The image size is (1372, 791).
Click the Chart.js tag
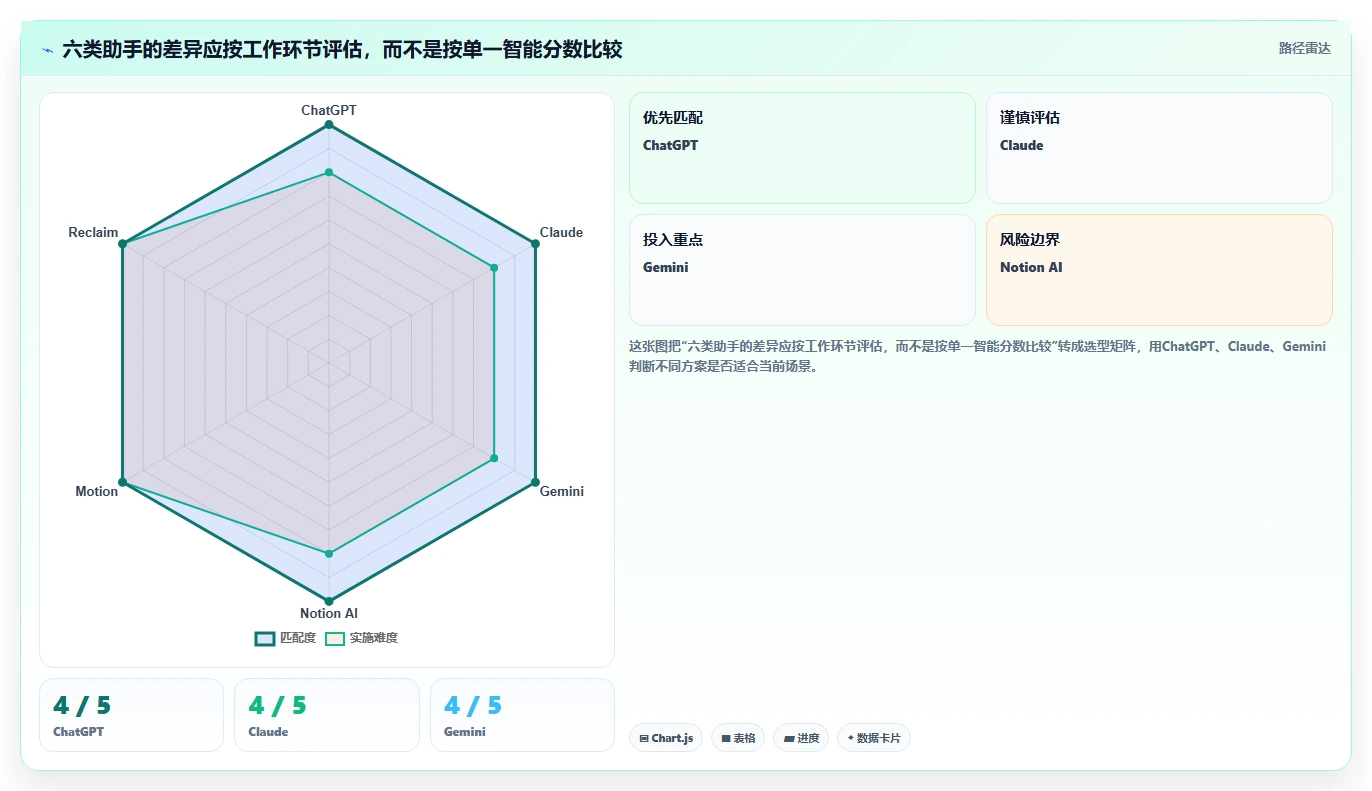[x=666, y=738]
